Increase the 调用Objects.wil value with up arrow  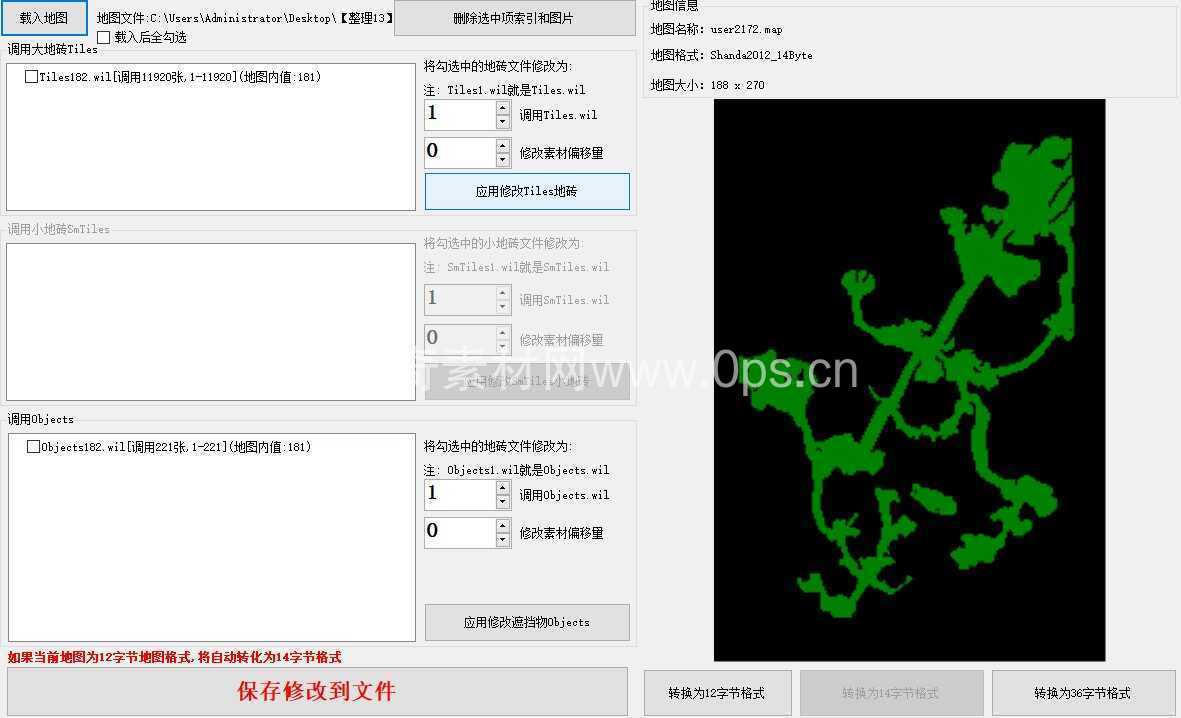point(503,488)
